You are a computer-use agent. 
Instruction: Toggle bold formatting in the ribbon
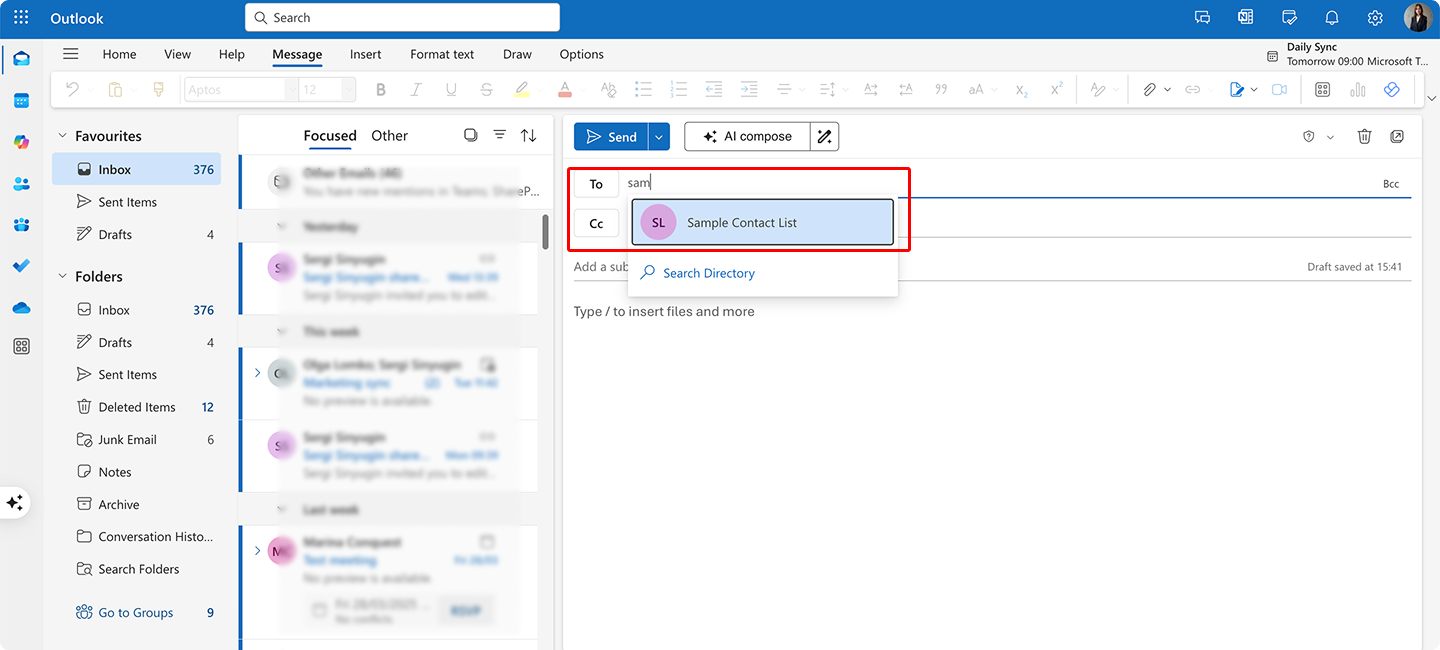pos(380,89)
